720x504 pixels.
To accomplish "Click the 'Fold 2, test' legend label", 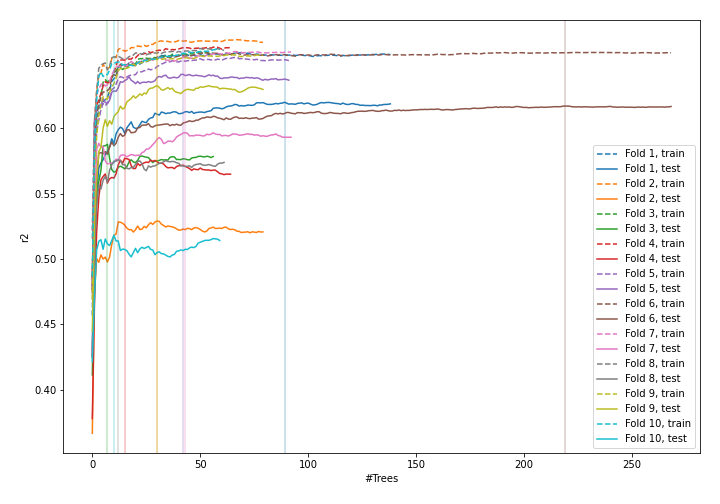I will [652, 198].
